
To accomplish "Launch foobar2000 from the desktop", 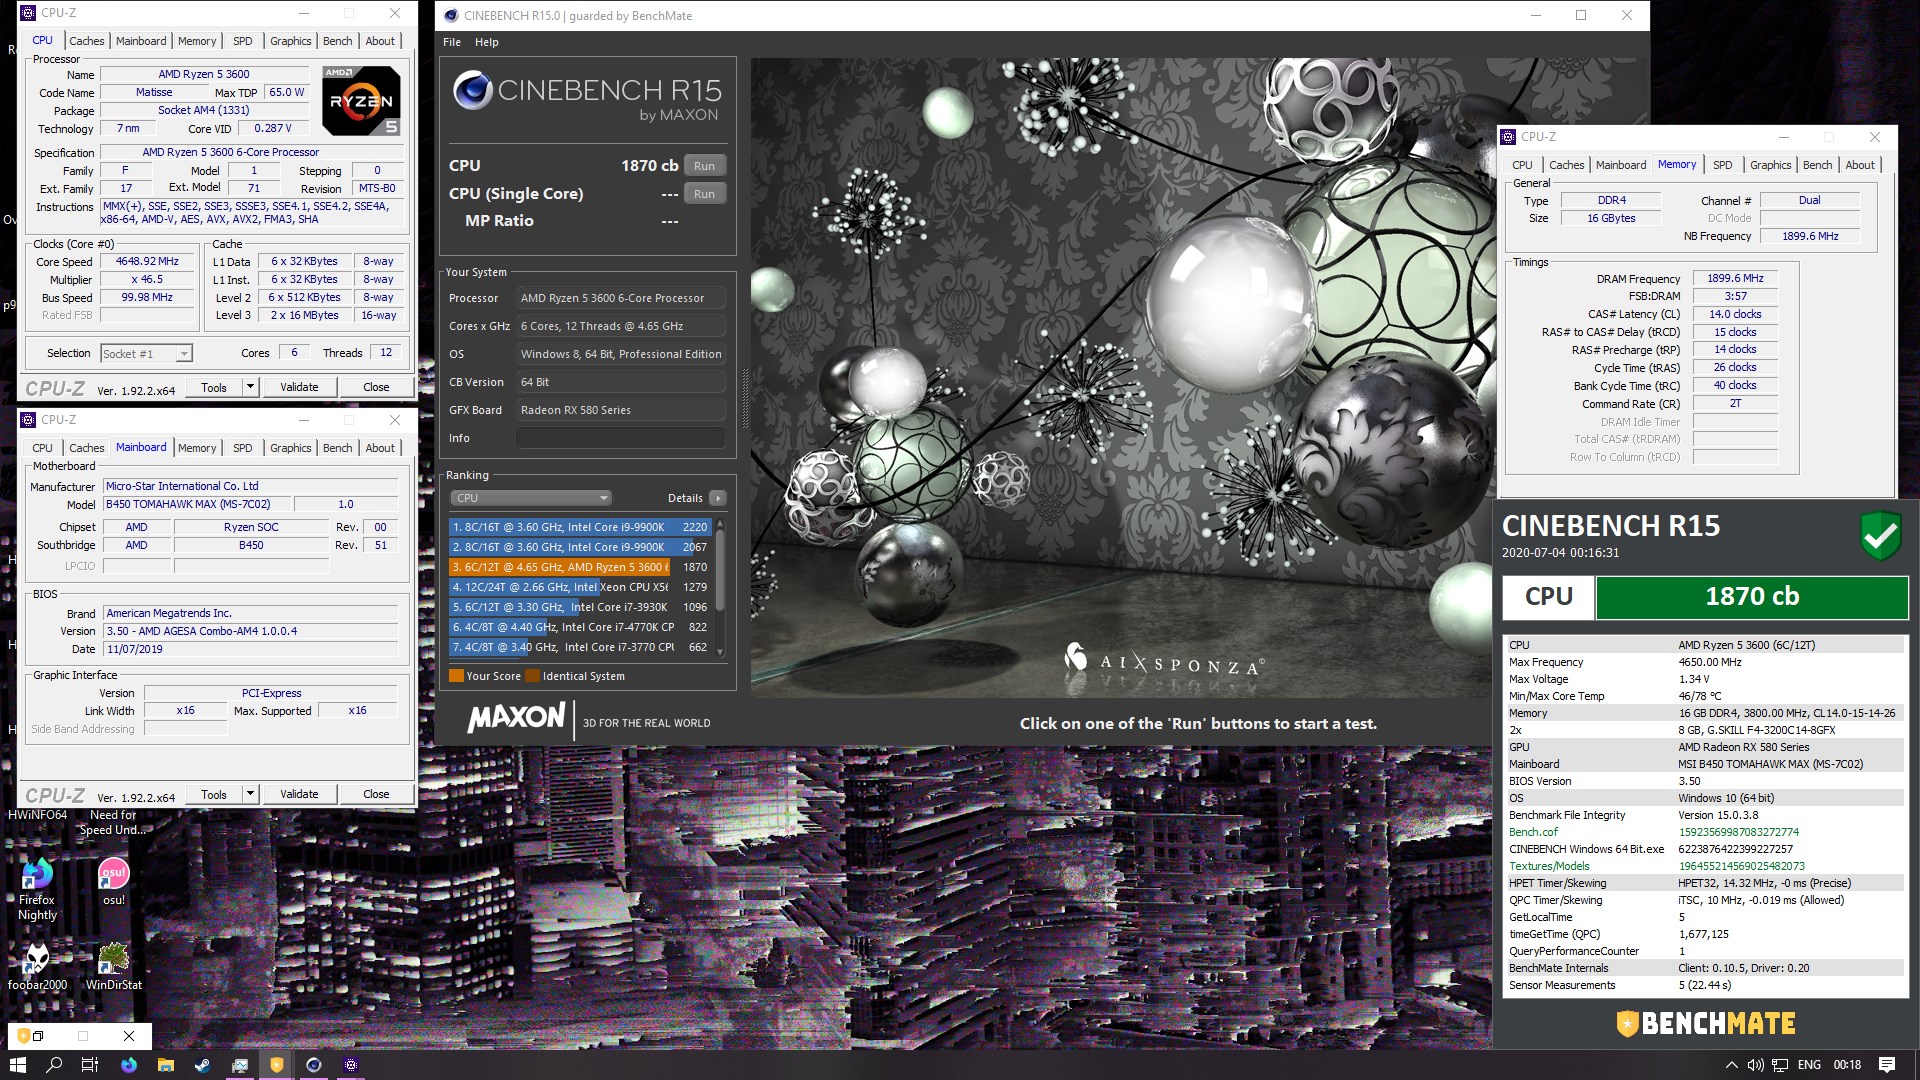I will [37, 966].
